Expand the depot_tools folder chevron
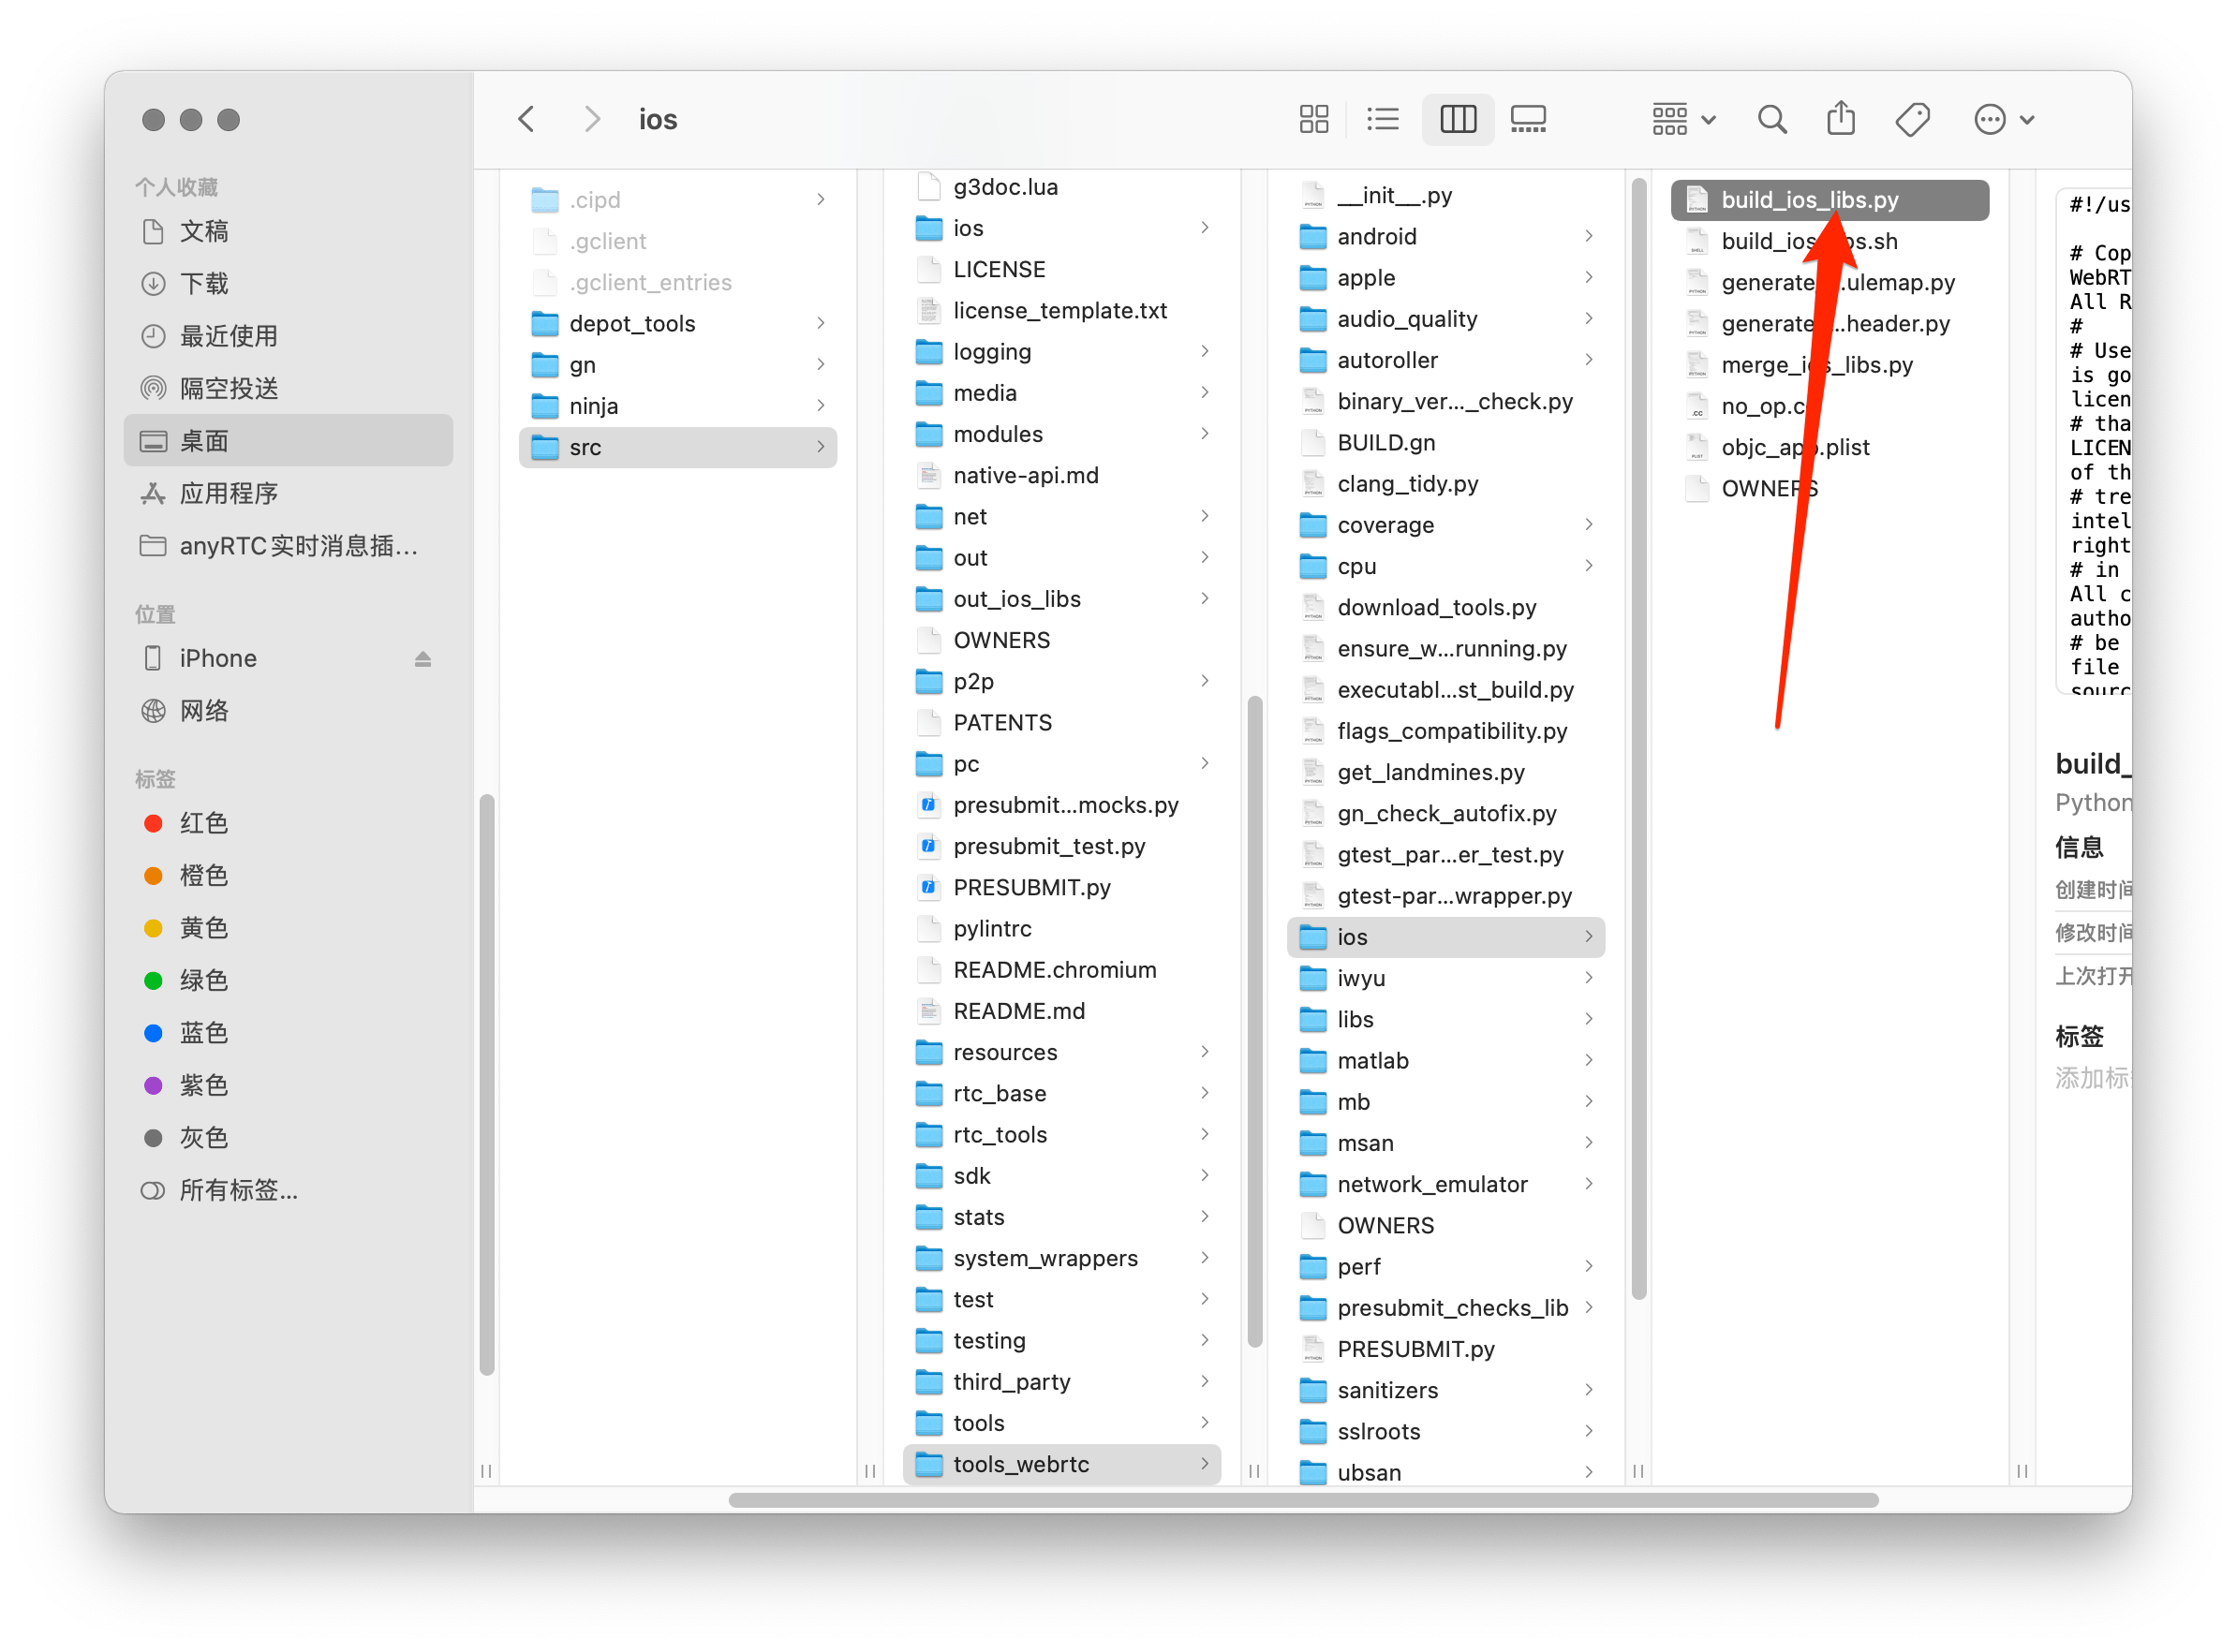Screen dimensions: 2237x1652 821,323
